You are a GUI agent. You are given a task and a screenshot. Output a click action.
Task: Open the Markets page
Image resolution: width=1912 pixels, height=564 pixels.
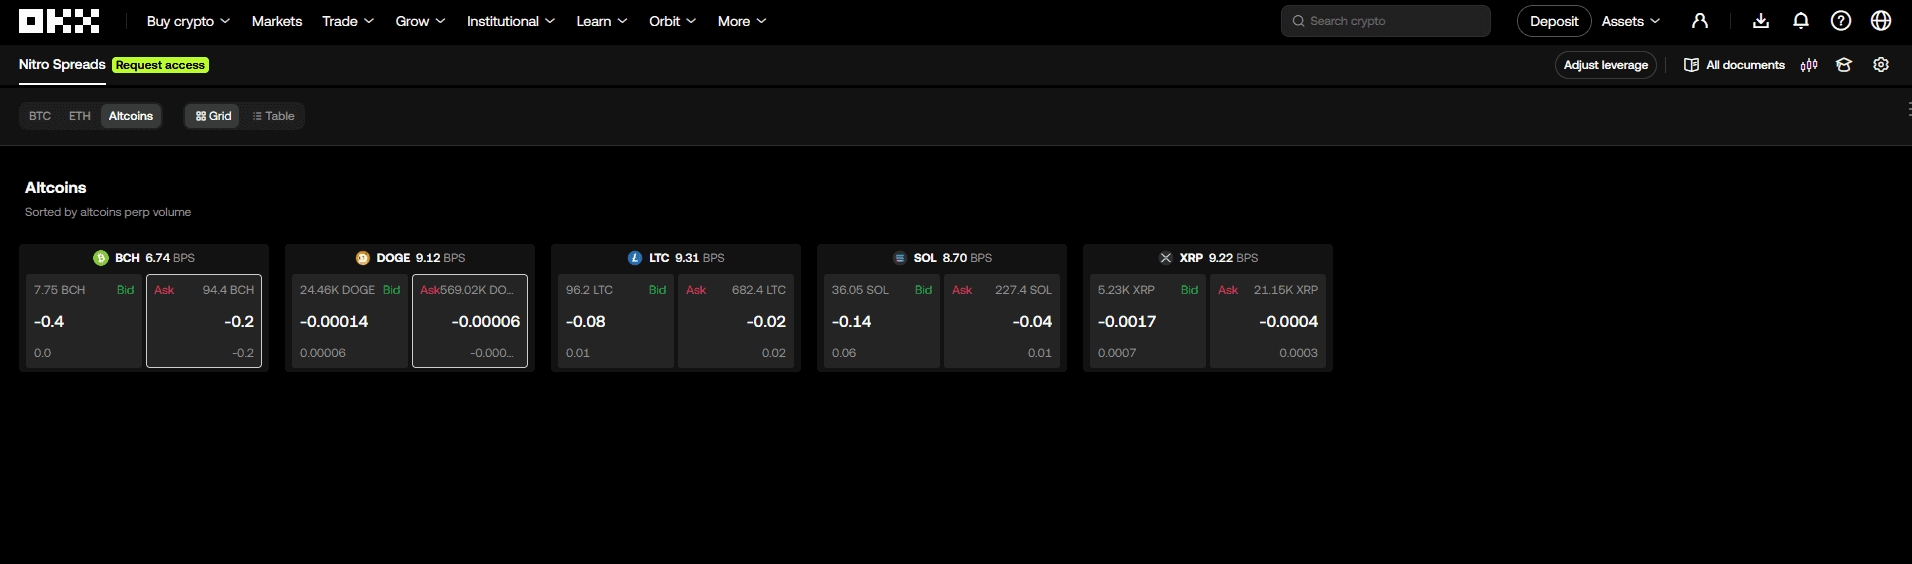277,21
